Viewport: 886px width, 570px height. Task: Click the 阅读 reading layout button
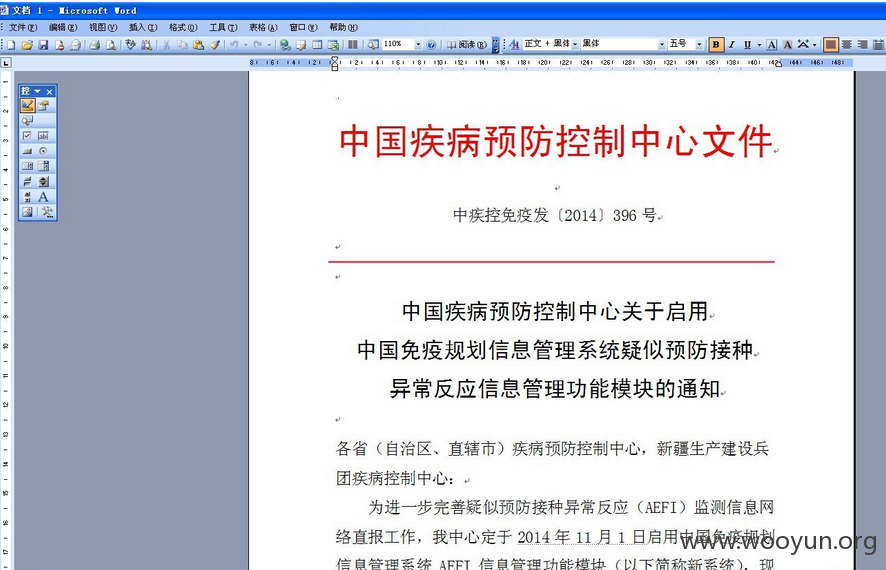(x=467, y=45)
